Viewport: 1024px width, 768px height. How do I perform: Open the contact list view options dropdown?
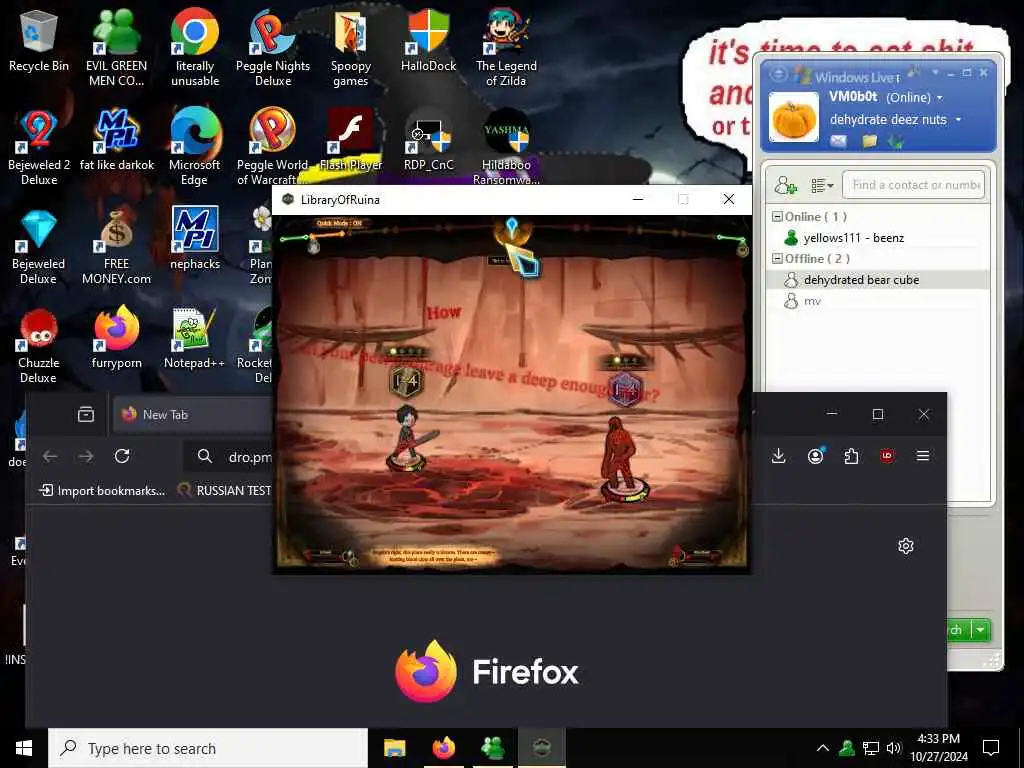822,186
